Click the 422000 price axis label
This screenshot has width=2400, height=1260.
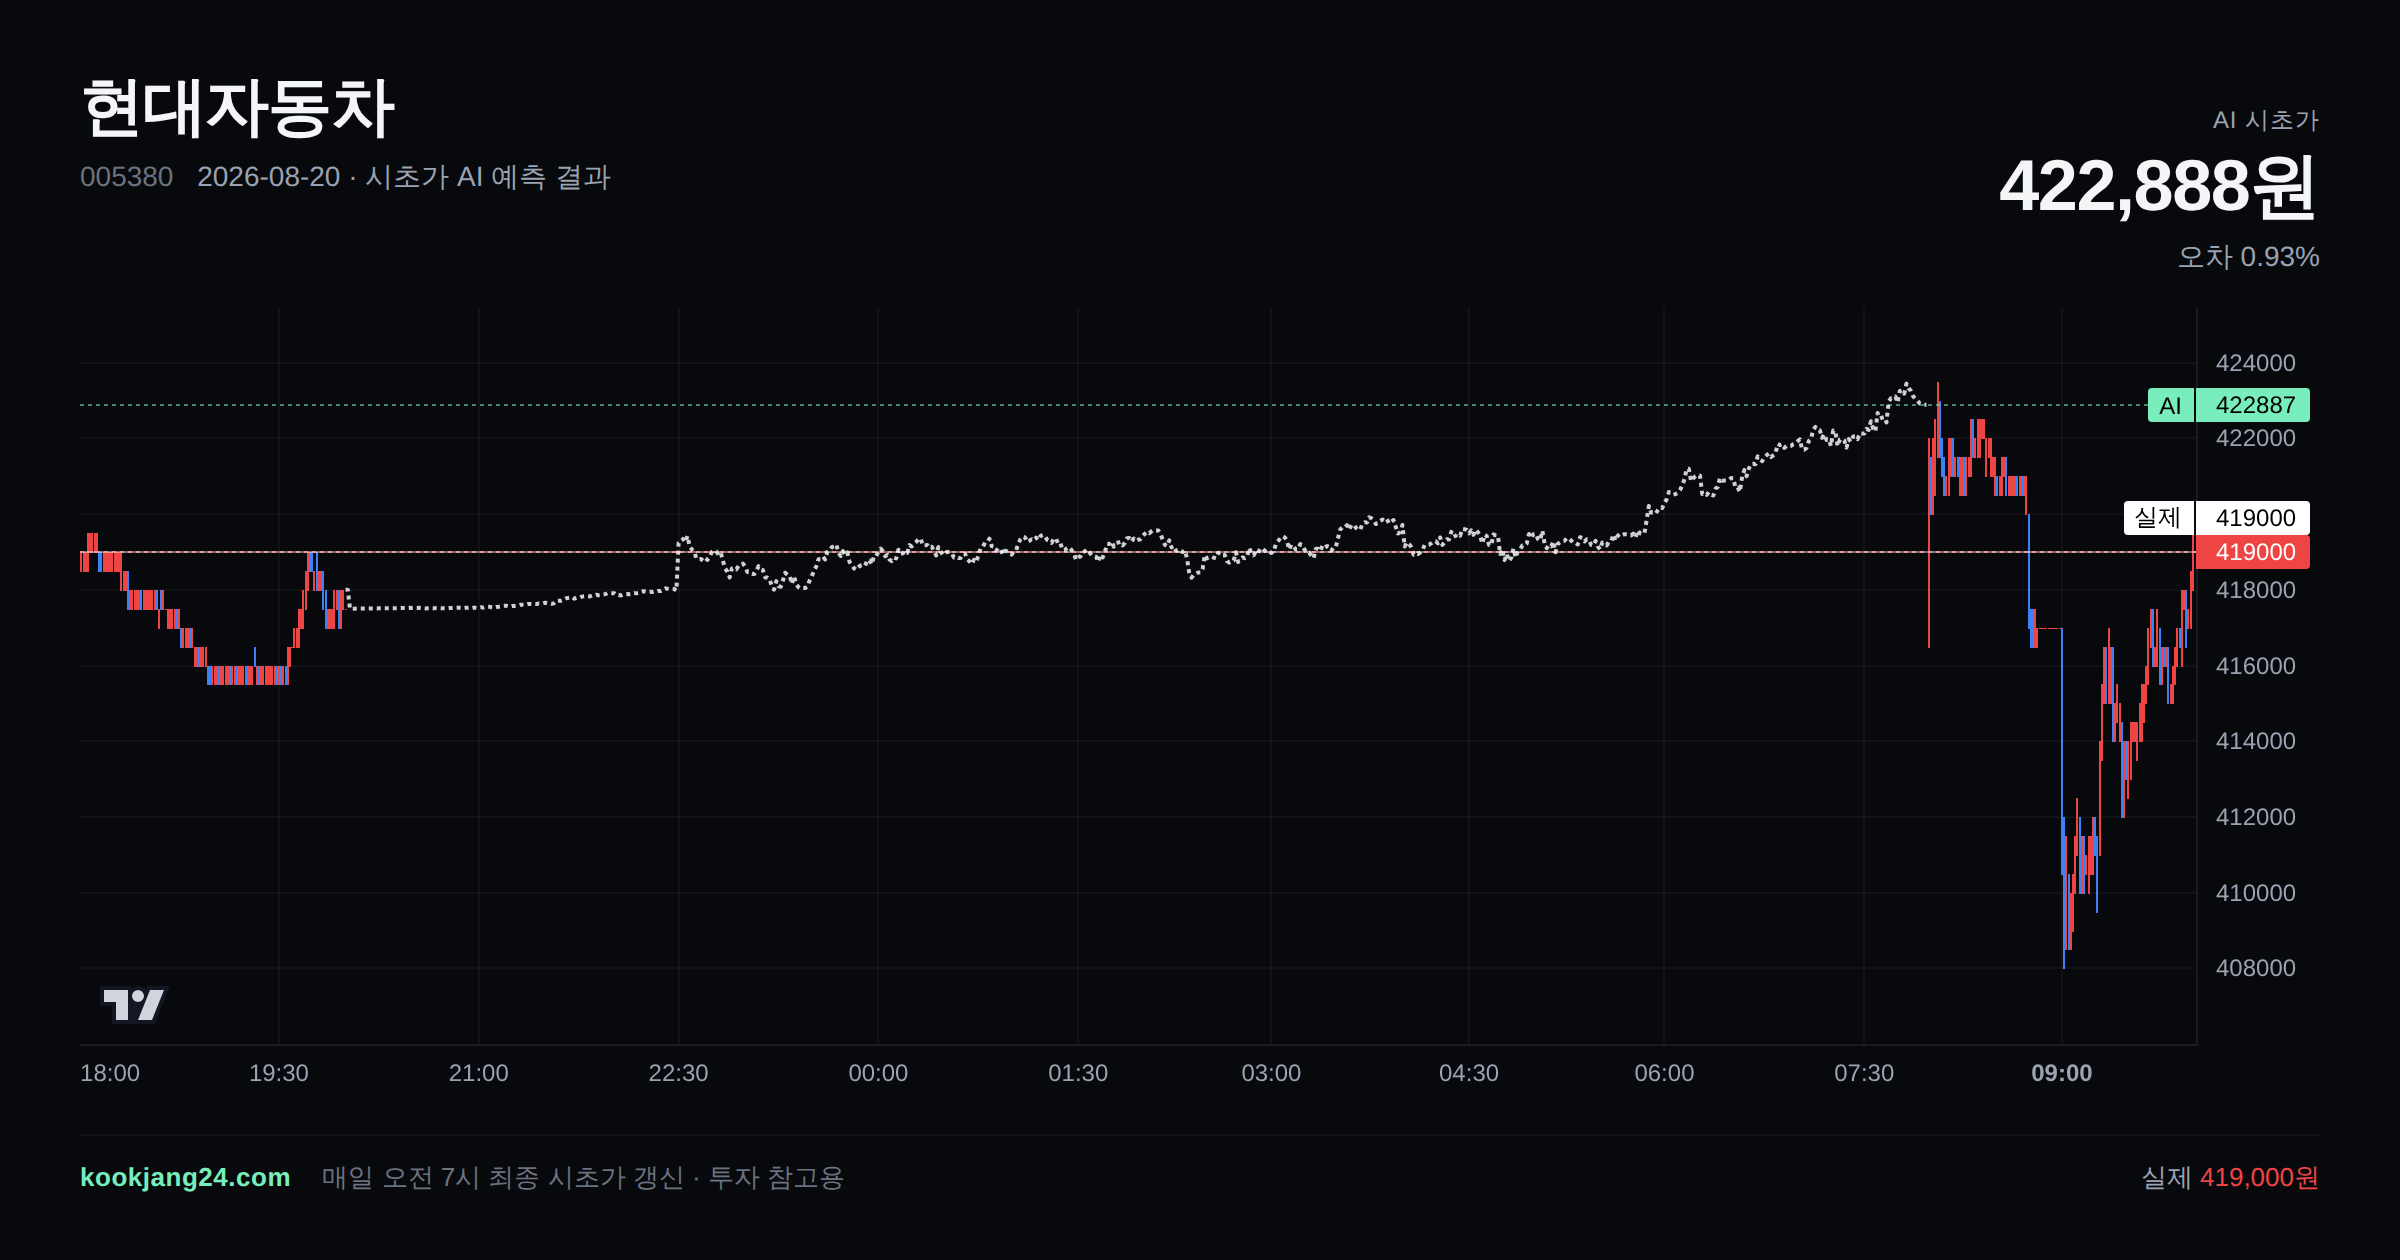[x=2256, y=438]
